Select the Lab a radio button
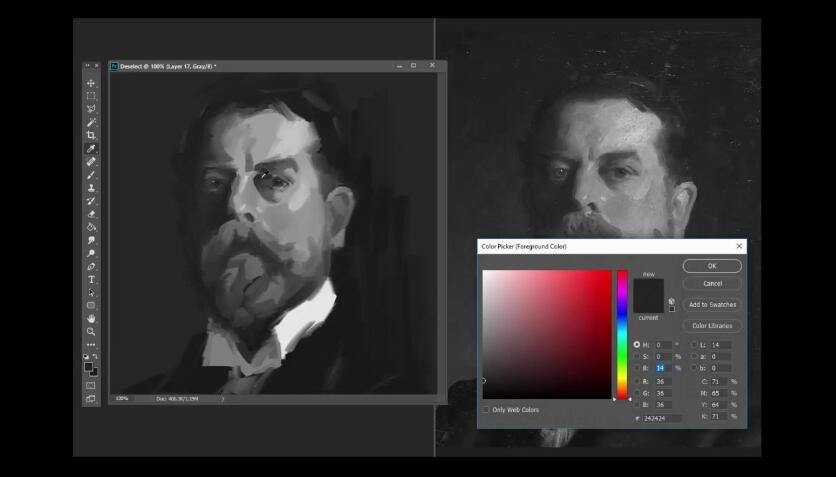 (x=694, y=356)
